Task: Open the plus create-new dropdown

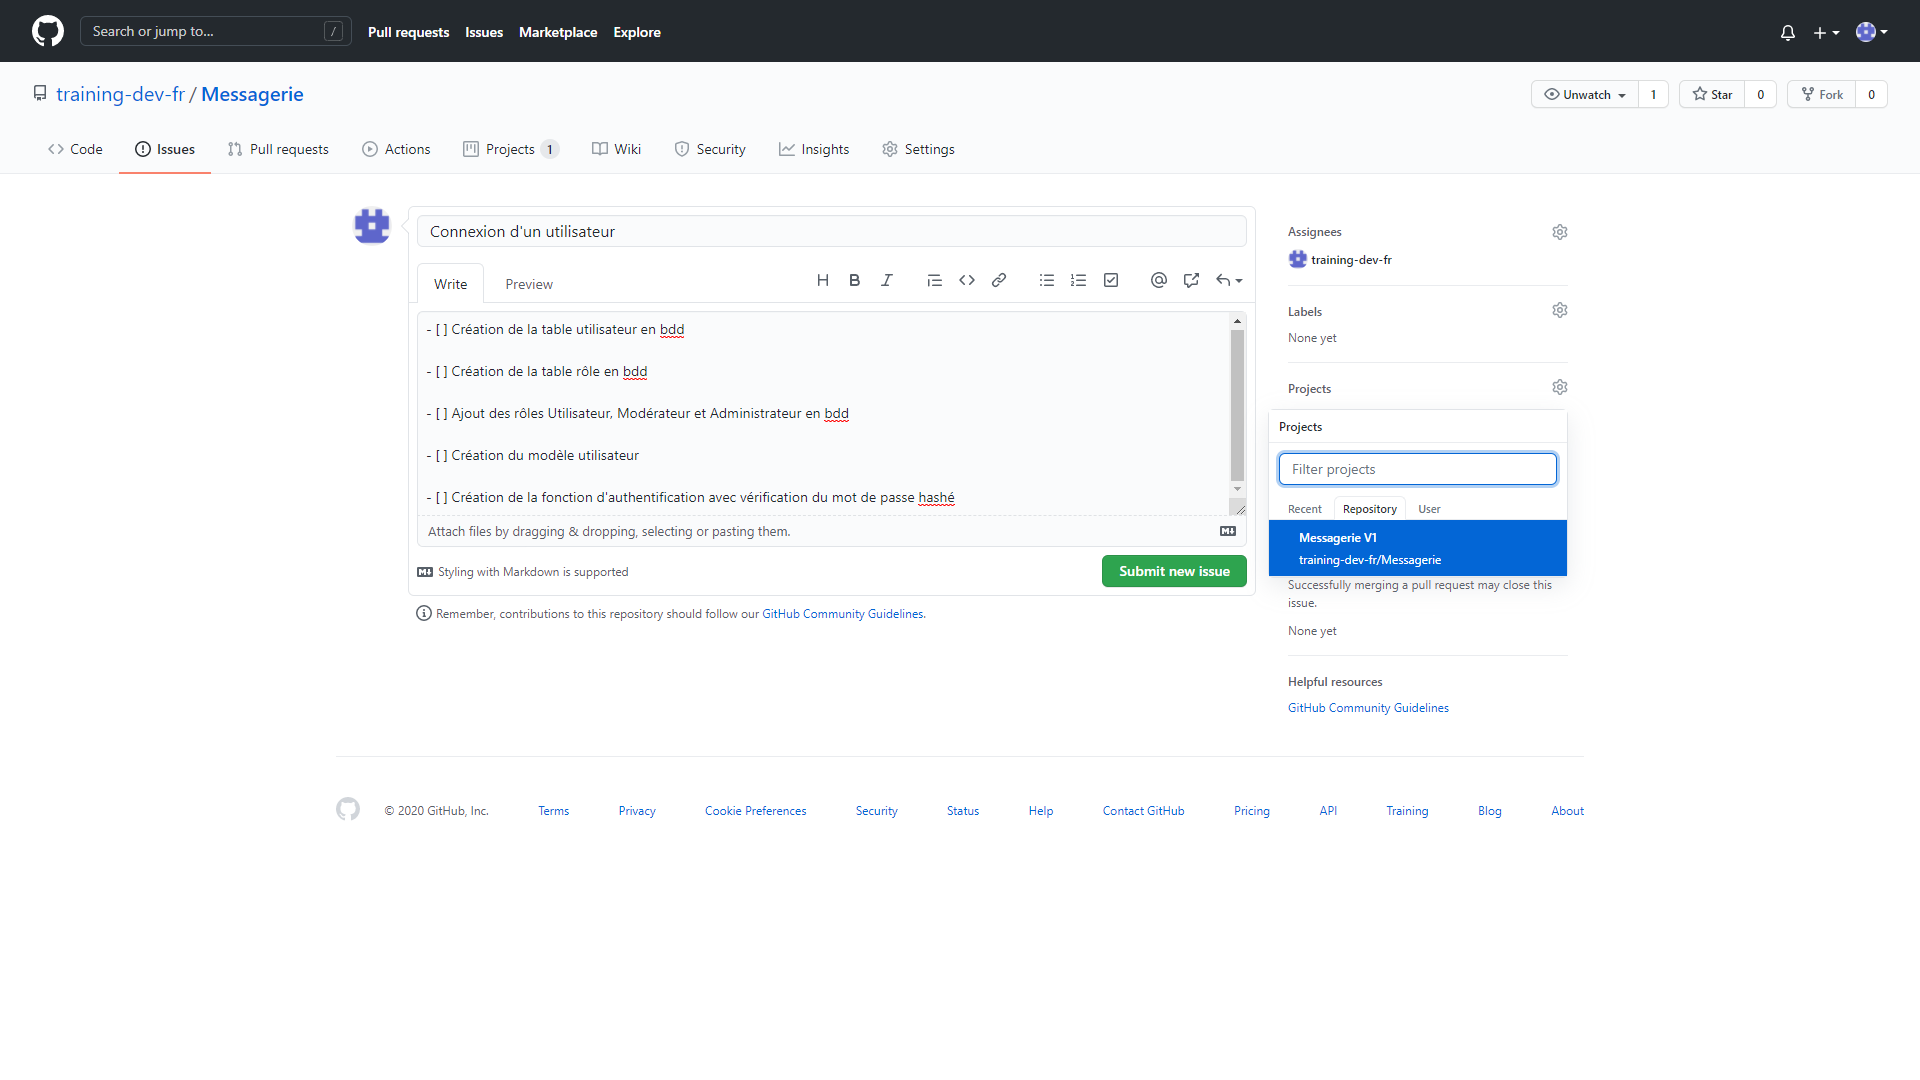Action: (x=1826, y=32)
